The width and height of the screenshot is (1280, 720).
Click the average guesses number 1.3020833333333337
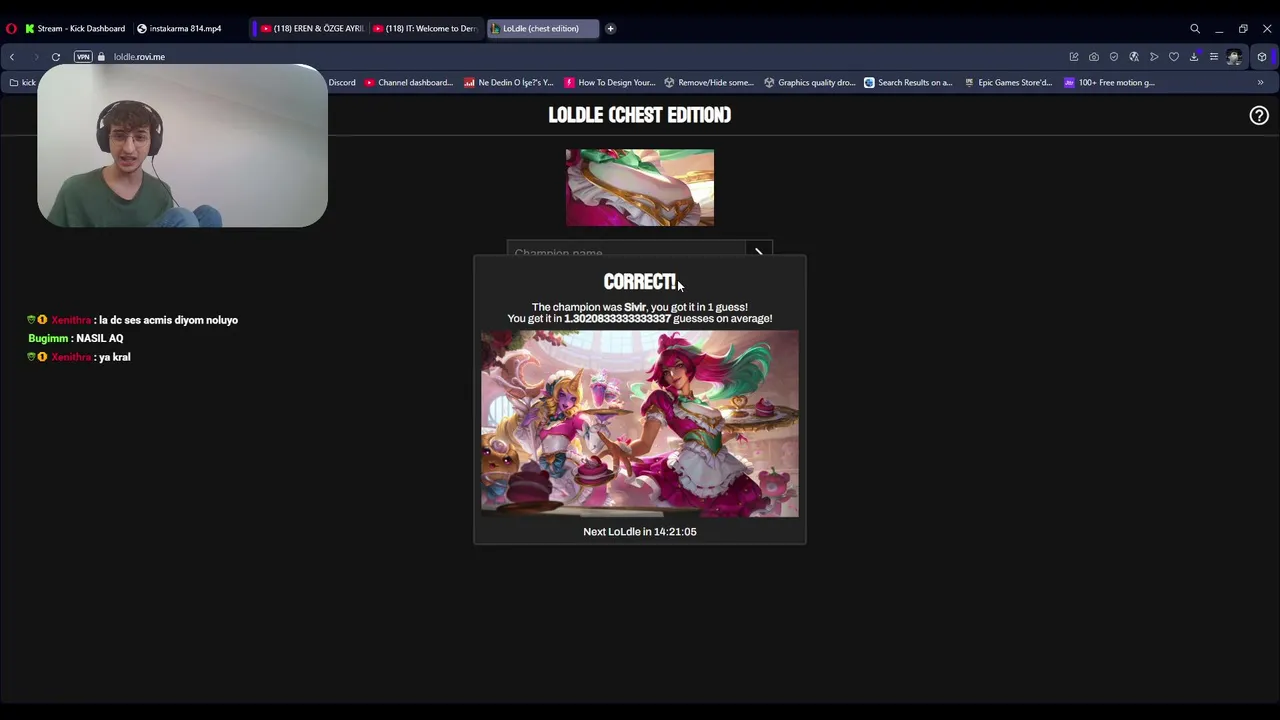pyautogui.click(x=618, y=319)
